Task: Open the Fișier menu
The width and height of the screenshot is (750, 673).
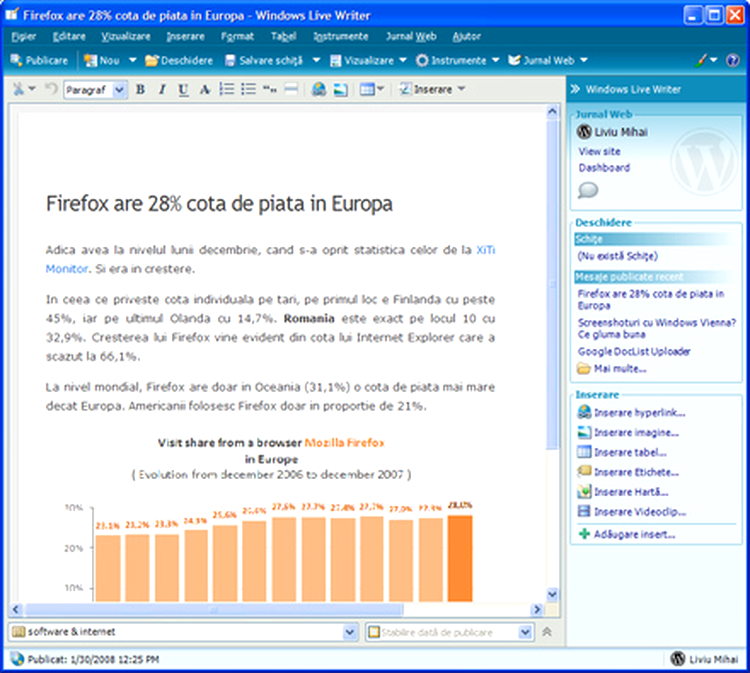Action: [x=23, y=36]
